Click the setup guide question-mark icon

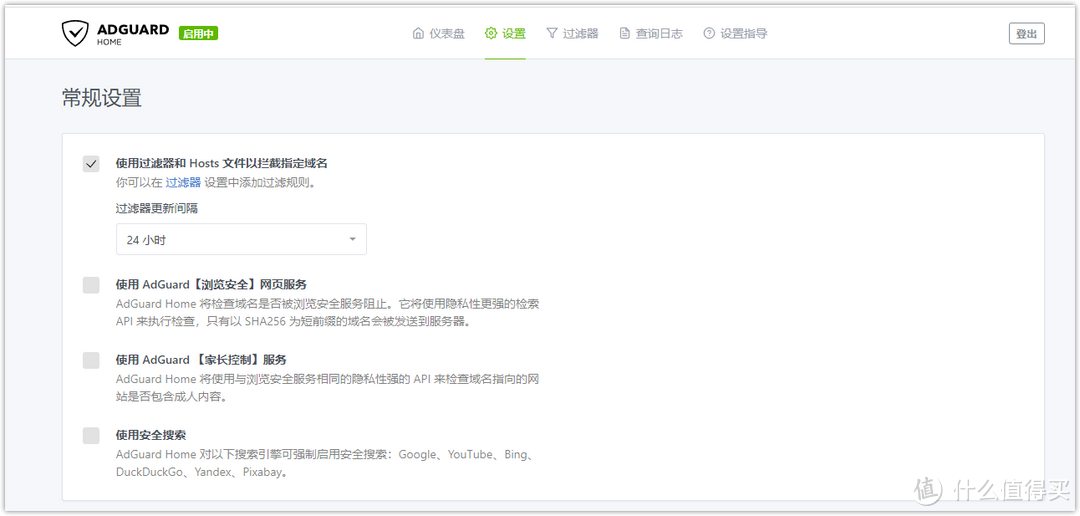tap(709, 33)
